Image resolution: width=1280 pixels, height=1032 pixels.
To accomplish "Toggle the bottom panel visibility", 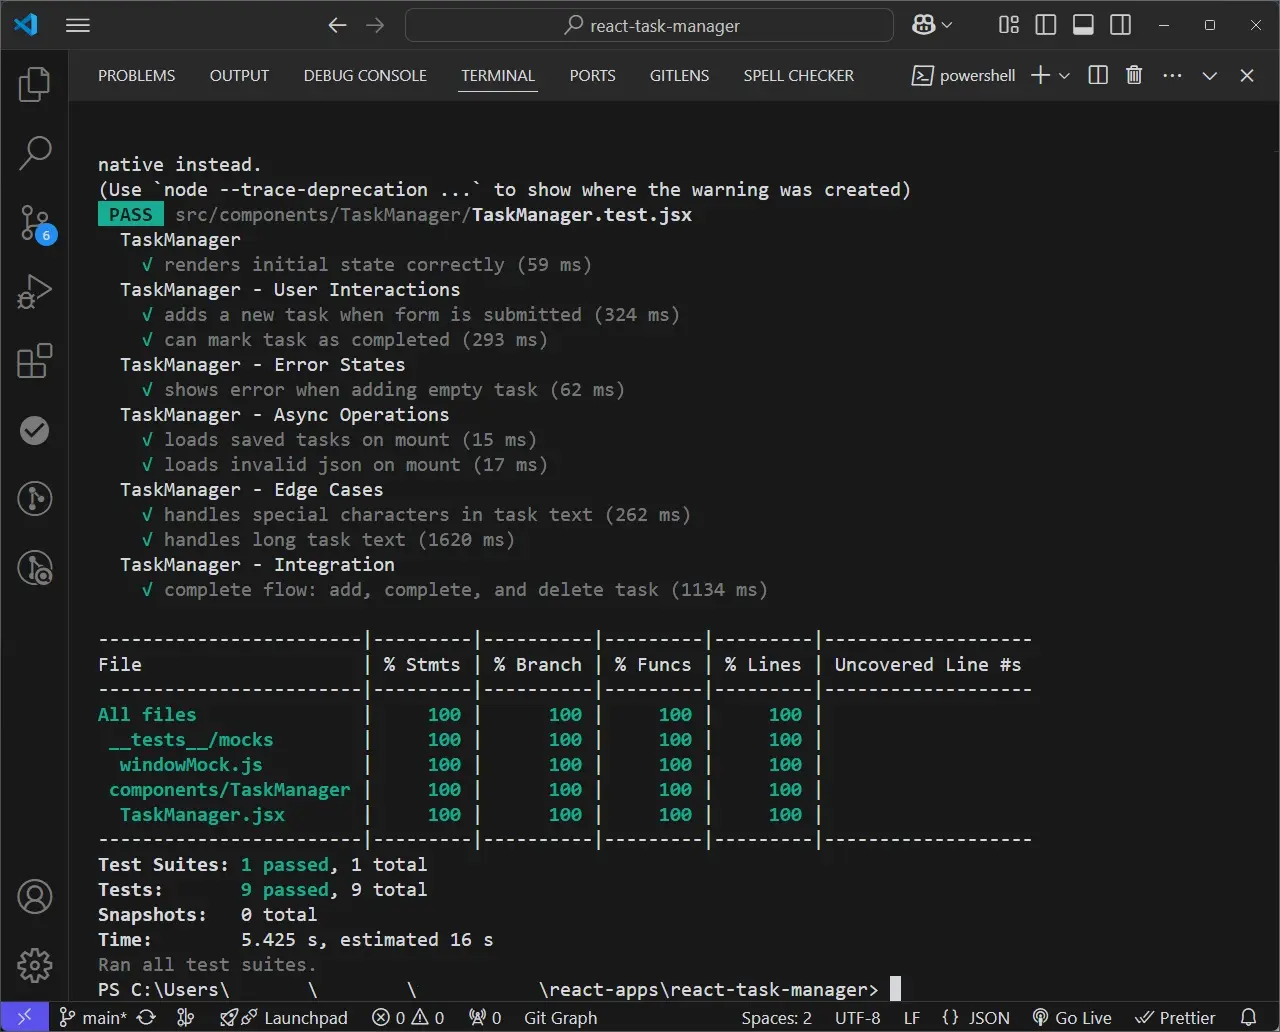I will pyautogui.click(x=1083, y=25).
